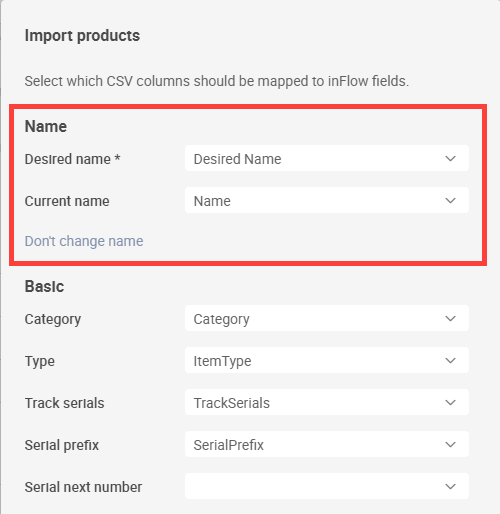
Task: Open the Type dropdown showing ItemType
Action: [x=327, y=360]
